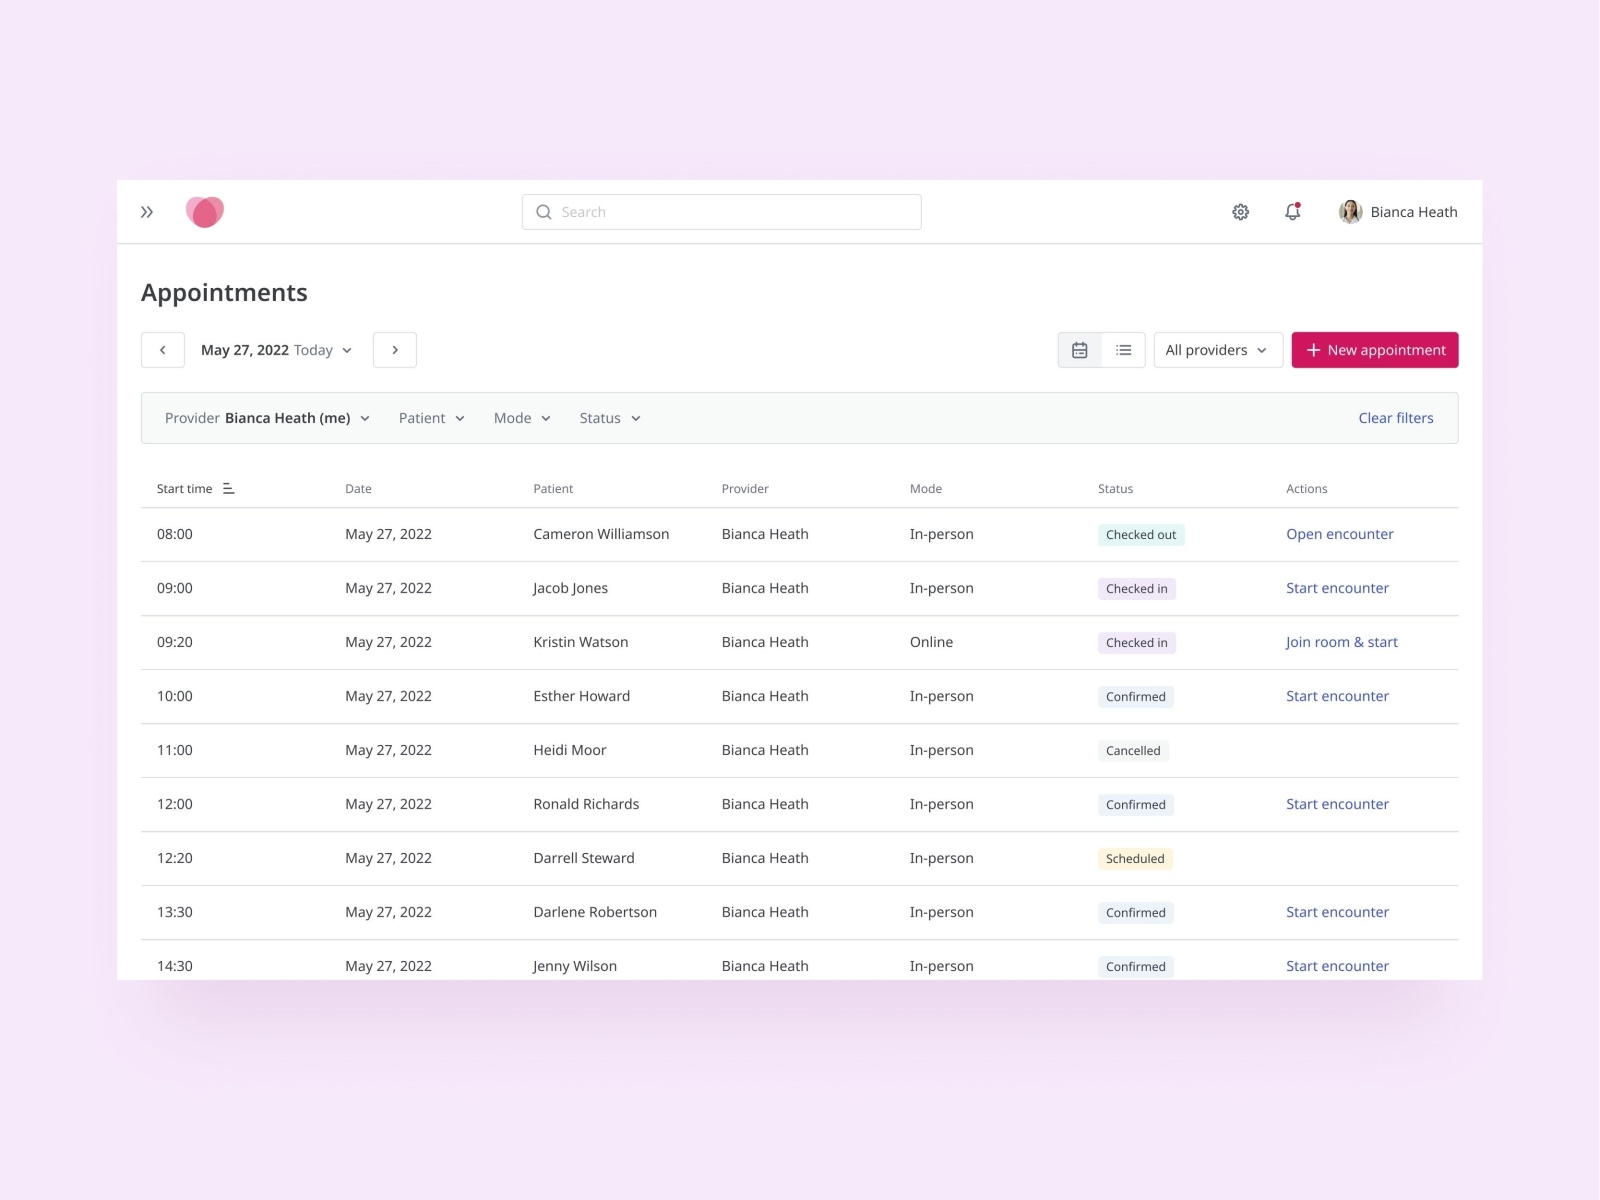Open the All providers dropdown
The image size is (1600, 1200).
[1218, 350]
